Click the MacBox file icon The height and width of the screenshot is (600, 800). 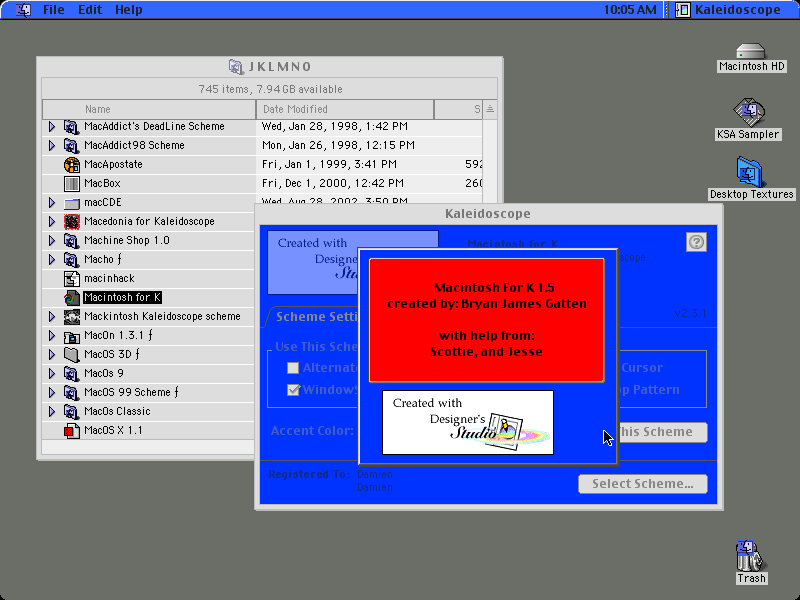(71, 183)
